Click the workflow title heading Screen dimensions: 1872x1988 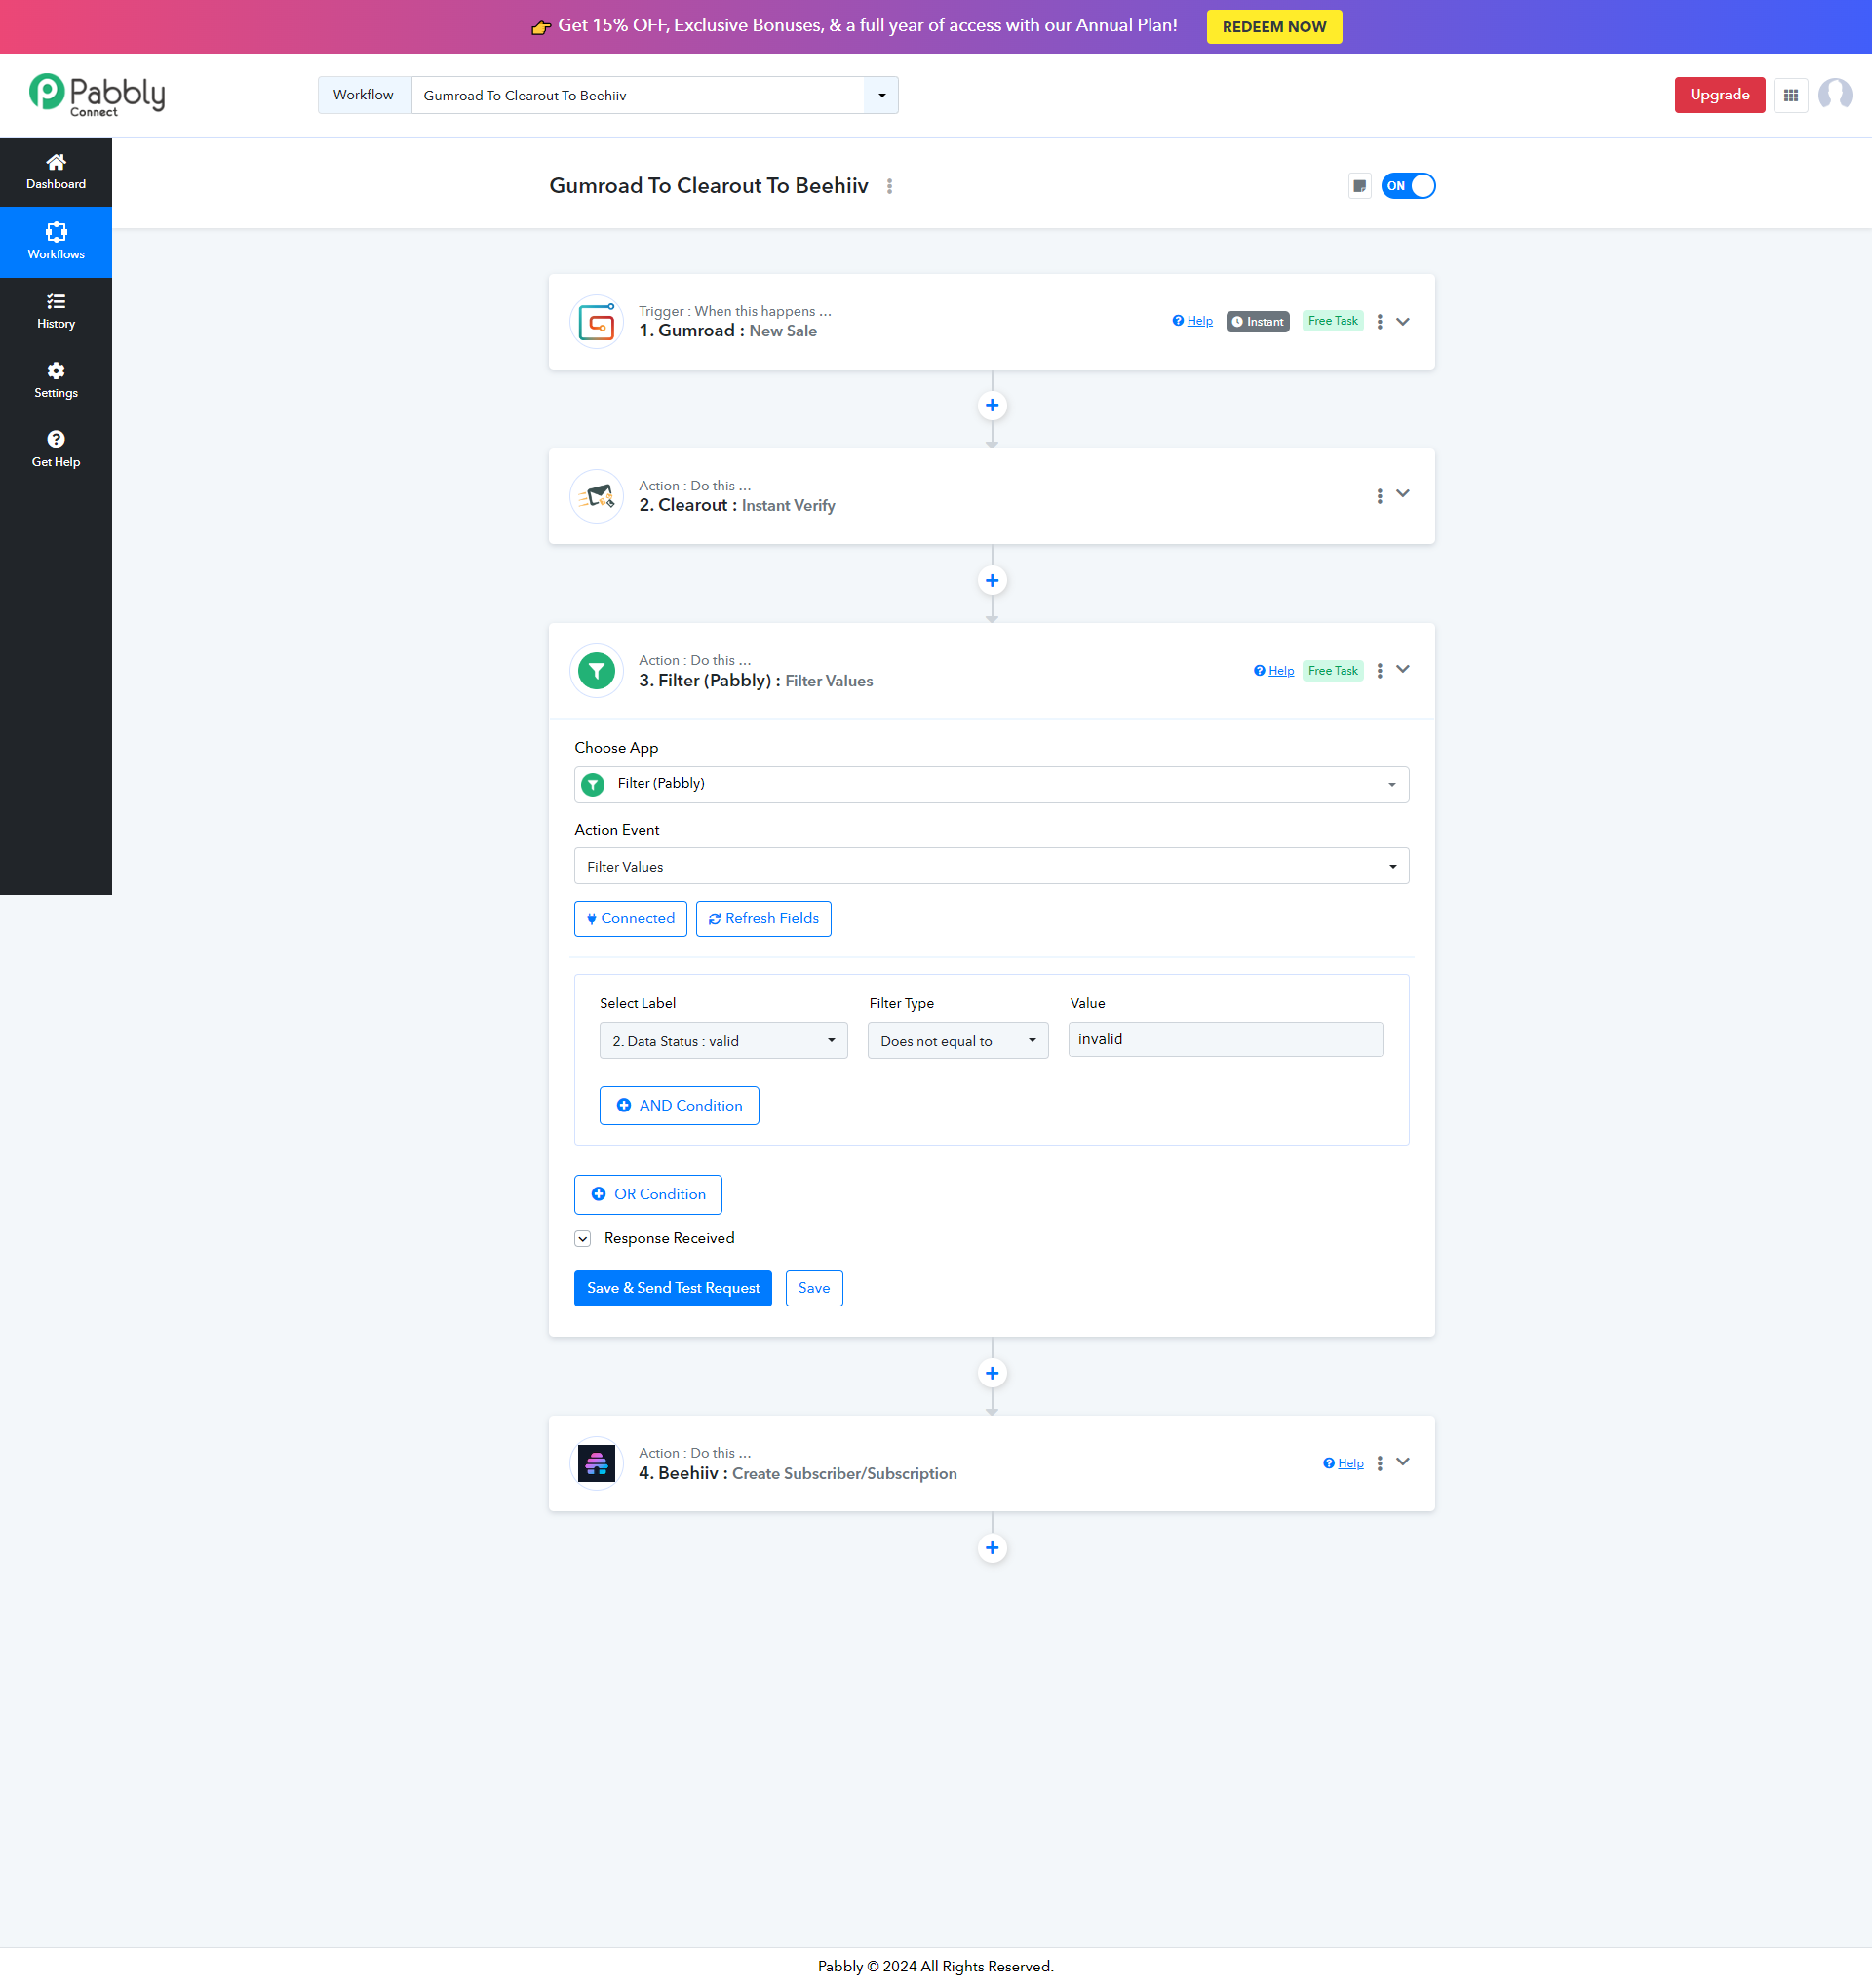709,186
